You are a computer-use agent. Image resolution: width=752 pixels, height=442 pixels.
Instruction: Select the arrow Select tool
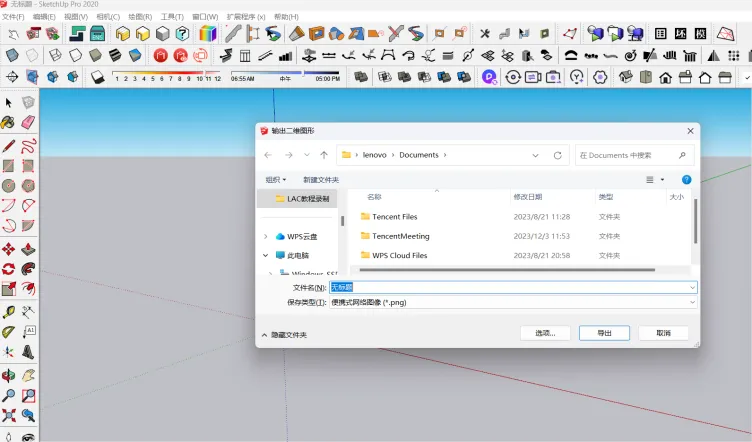click(9, 103)
